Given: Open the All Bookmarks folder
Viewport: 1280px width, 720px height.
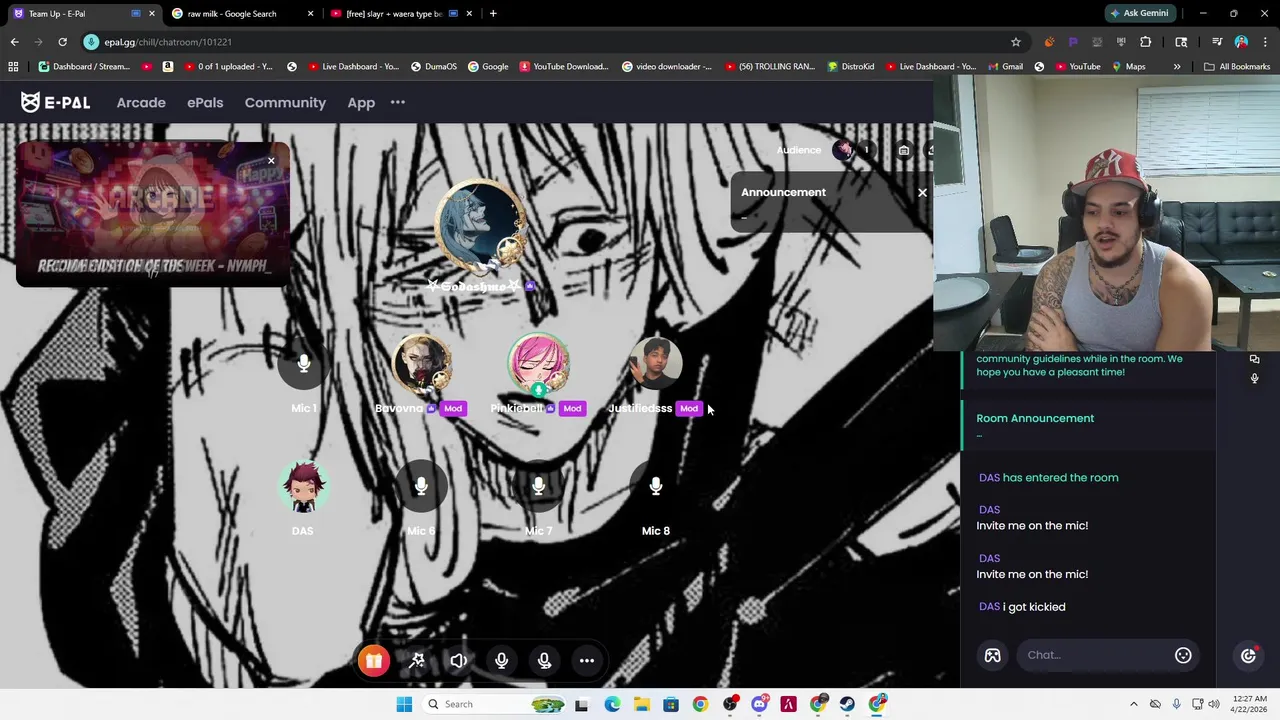Looking at the screenshot, I should coord(1237,67).
